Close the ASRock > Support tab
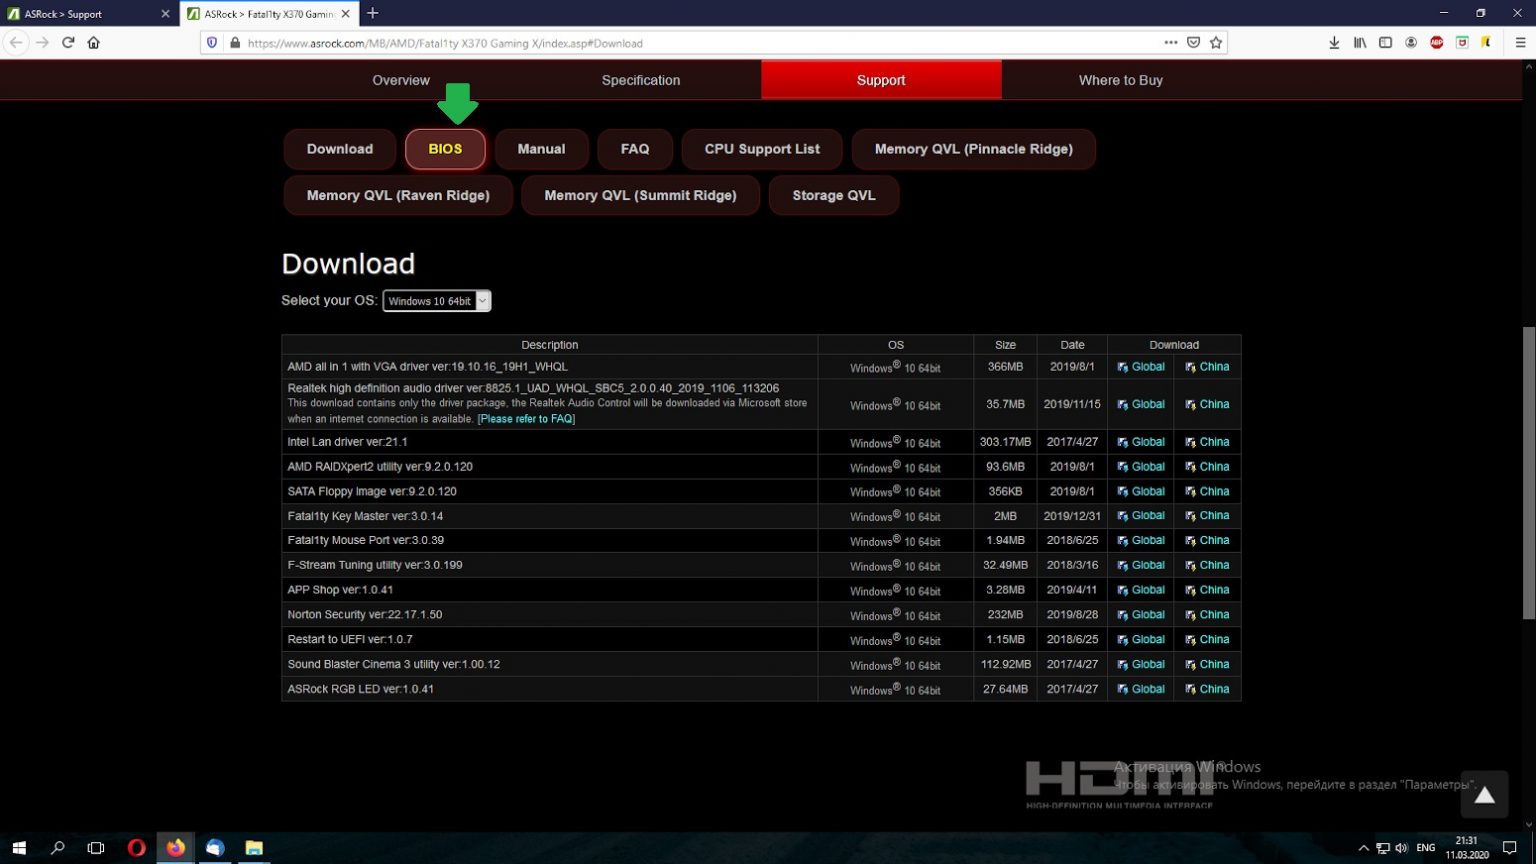Image resolution: width=1536 pixels, height=864 pixels. [165, 14]
